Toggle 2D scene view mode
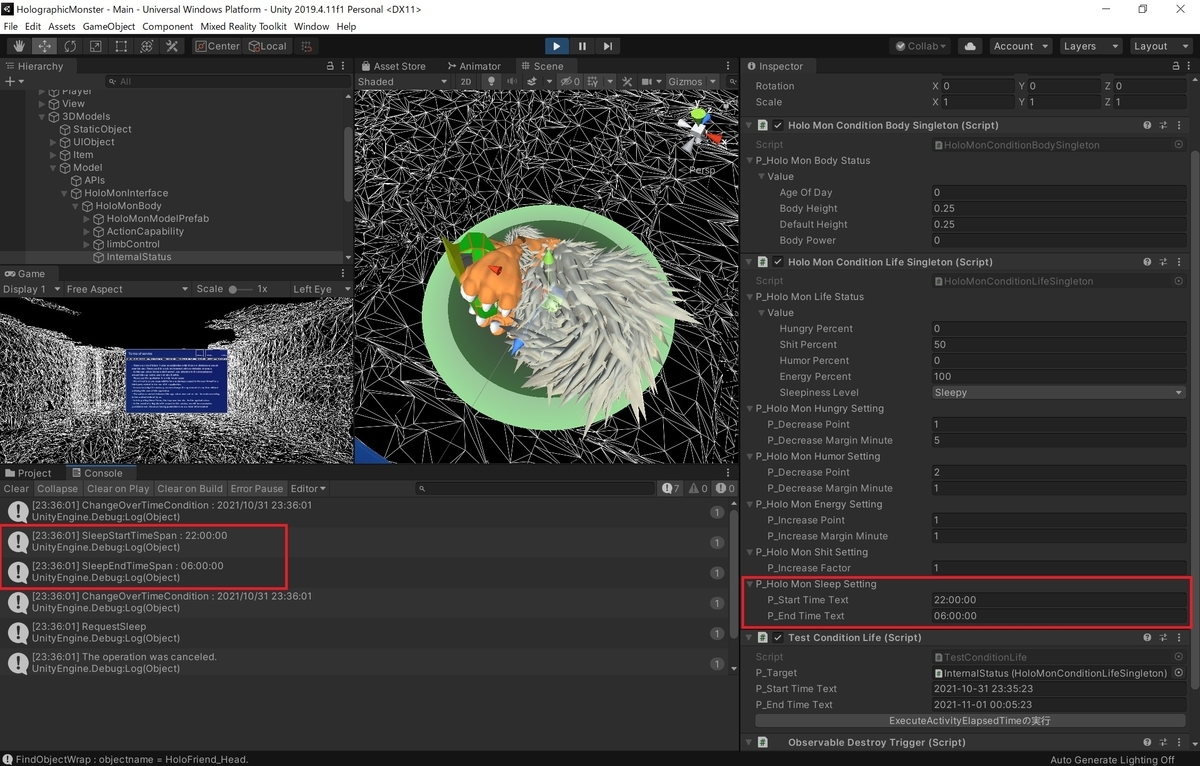This screenshot has width=1200, height=766. tap(466, 81)
